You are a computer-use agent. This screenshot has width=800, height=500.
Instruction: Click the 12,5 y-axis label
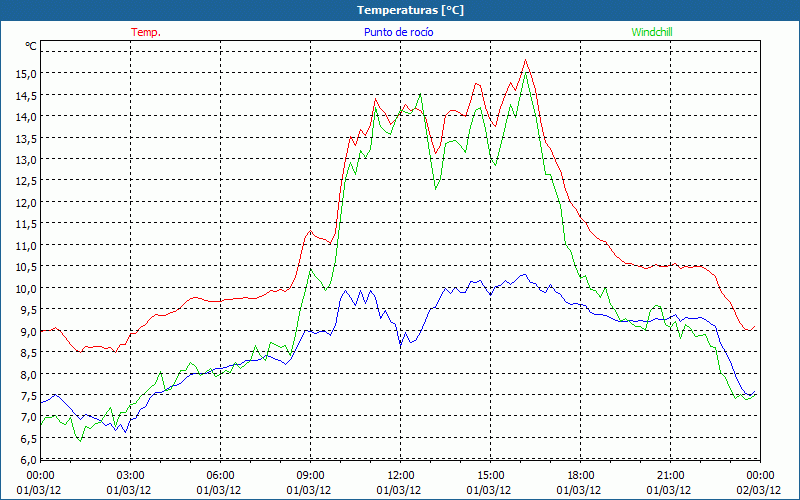28,181
